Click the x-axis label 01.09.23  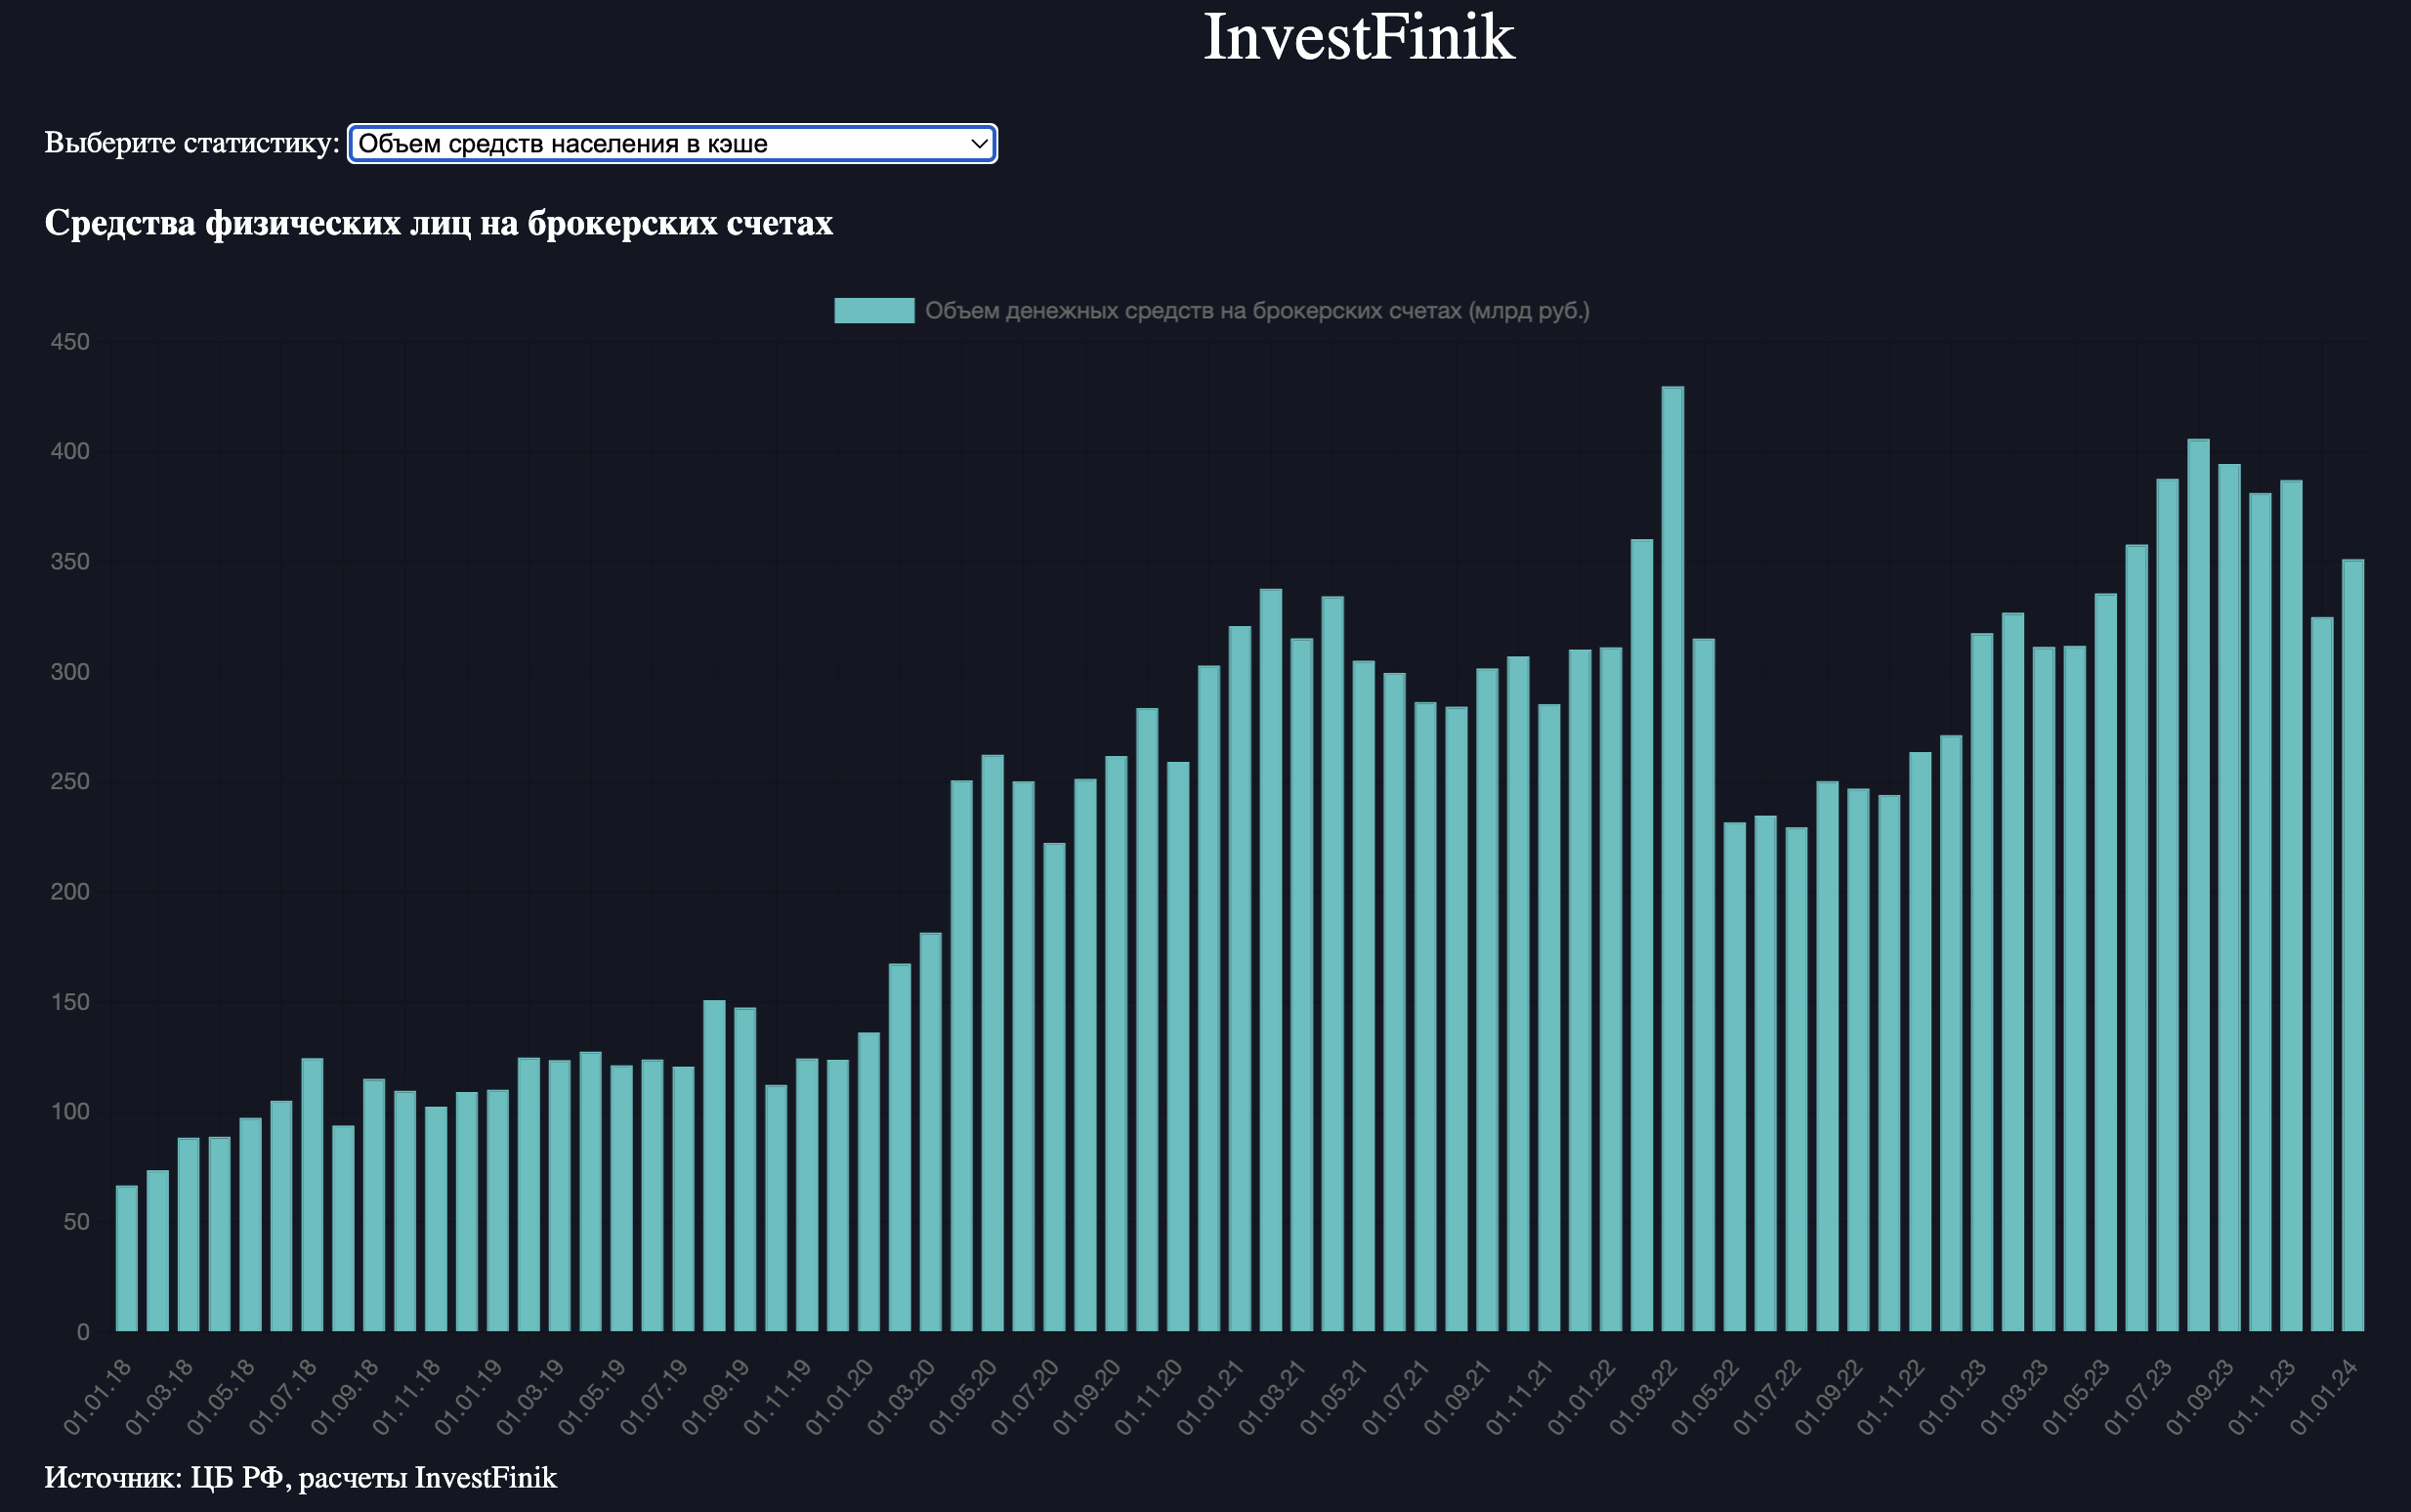2202,1398
